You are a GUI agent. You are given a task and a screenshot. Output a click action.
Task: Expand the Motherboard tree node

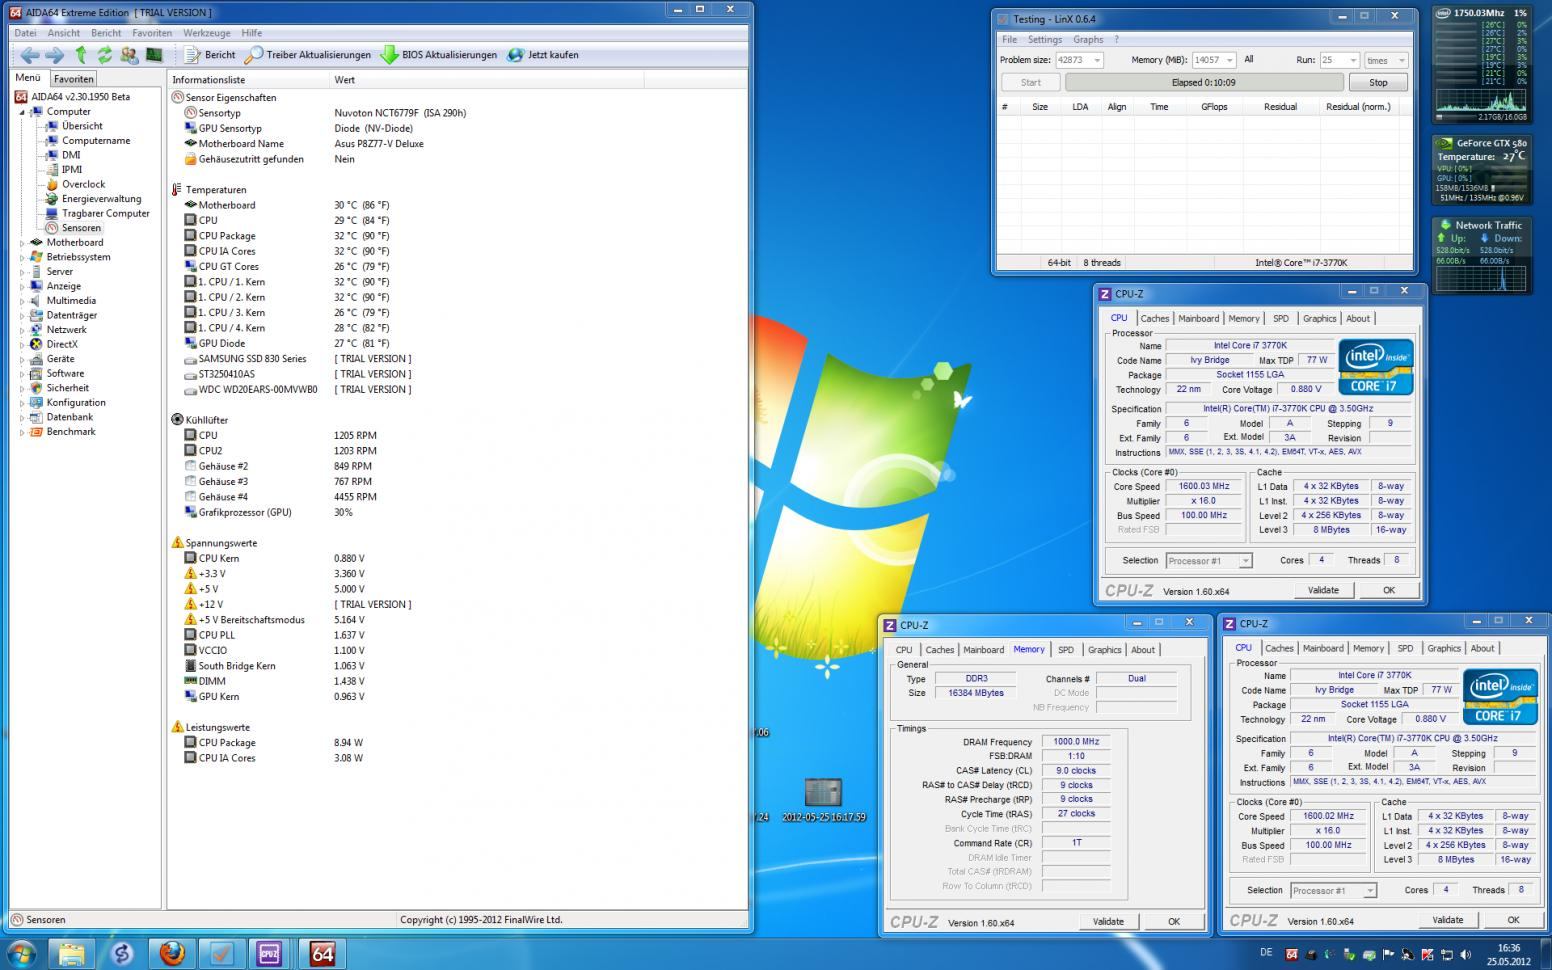point(23,243)
